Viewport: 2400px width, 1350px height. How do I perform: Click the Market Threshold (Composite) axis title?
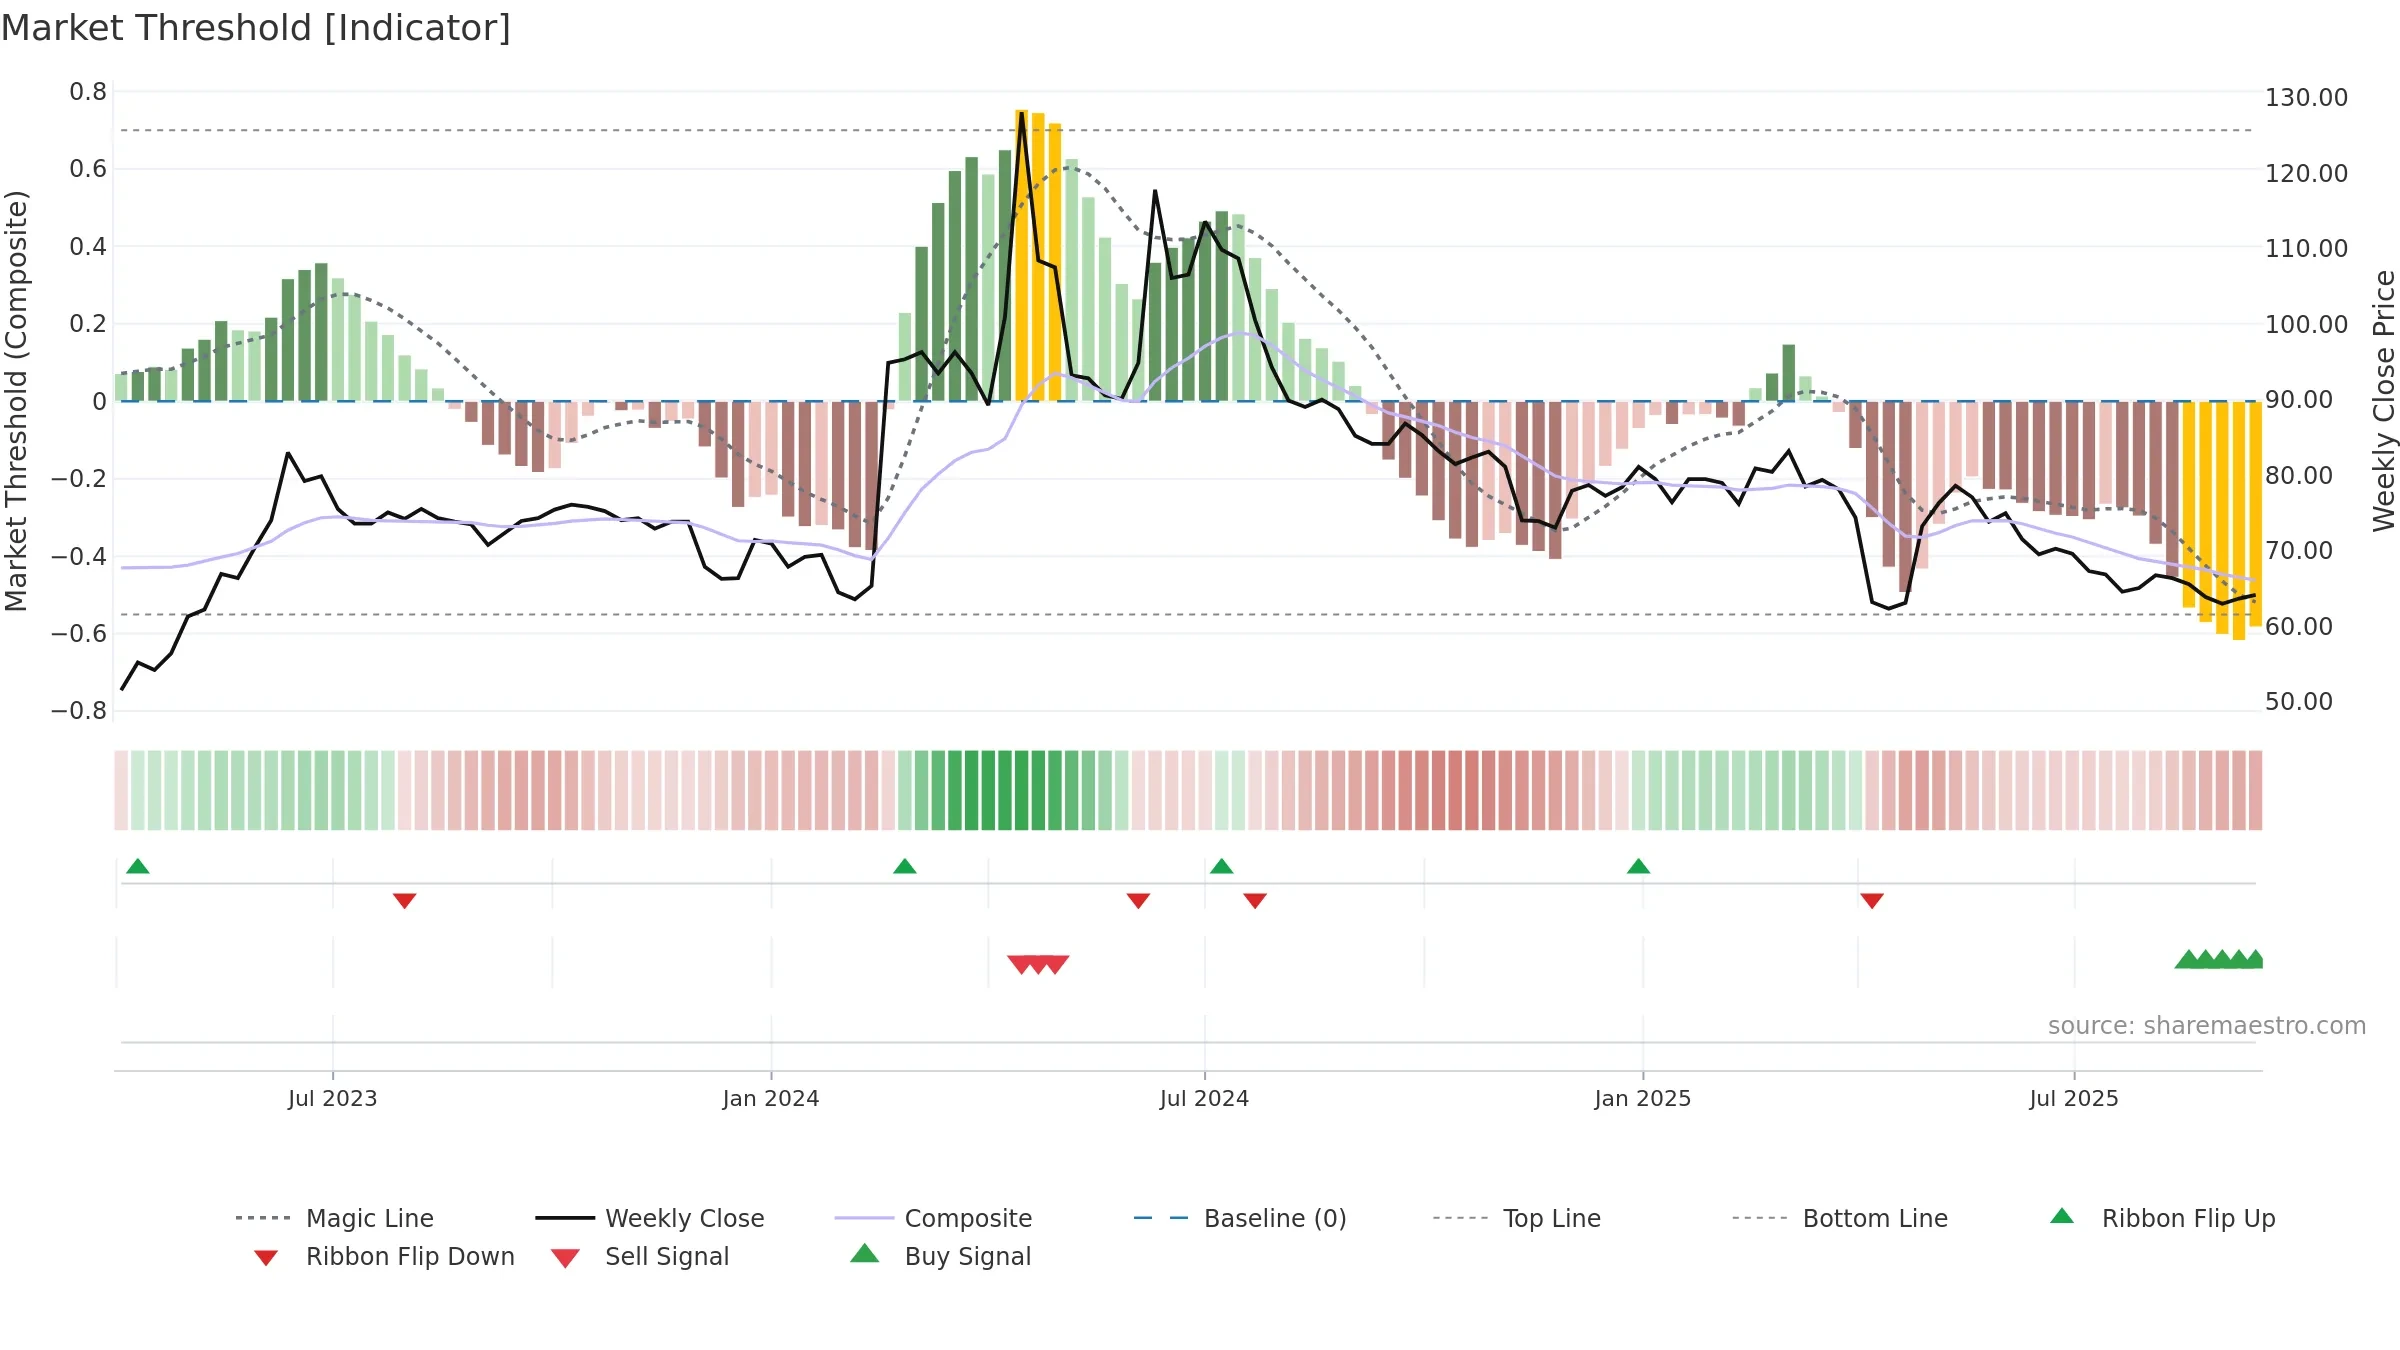[17, 401]
